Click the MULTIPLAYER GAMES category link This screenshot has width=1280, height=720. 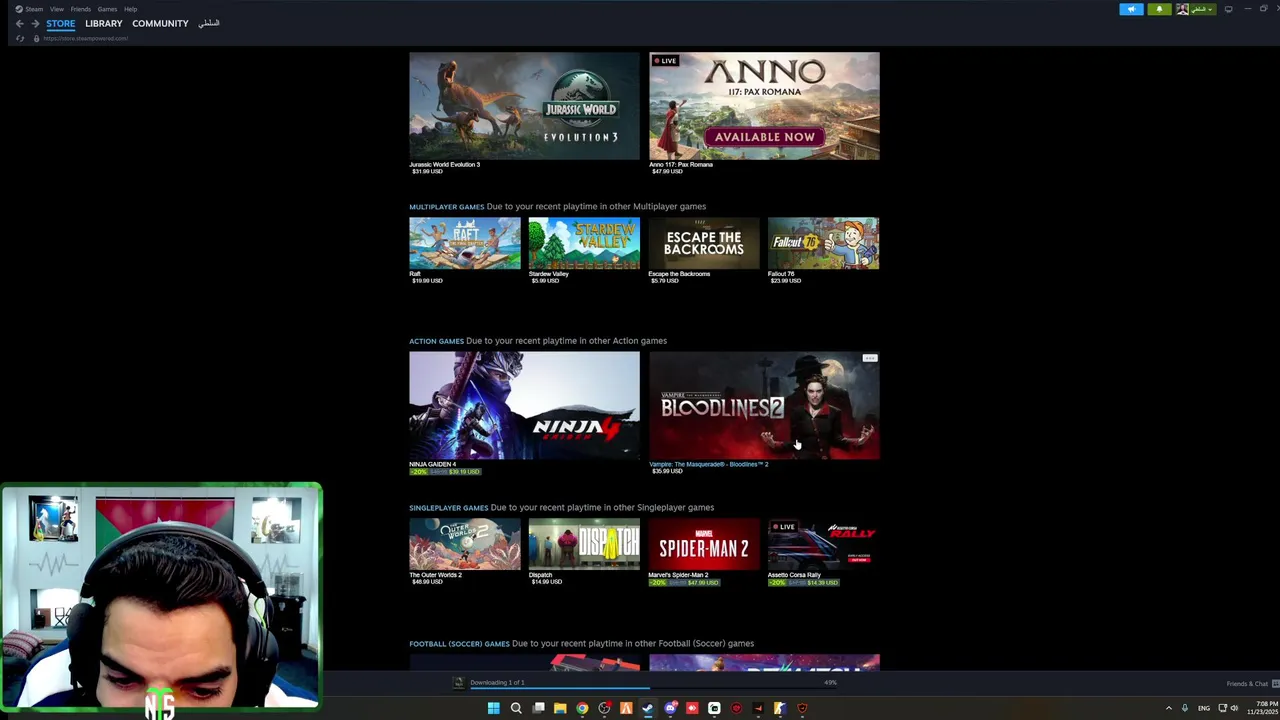(446, 207)
